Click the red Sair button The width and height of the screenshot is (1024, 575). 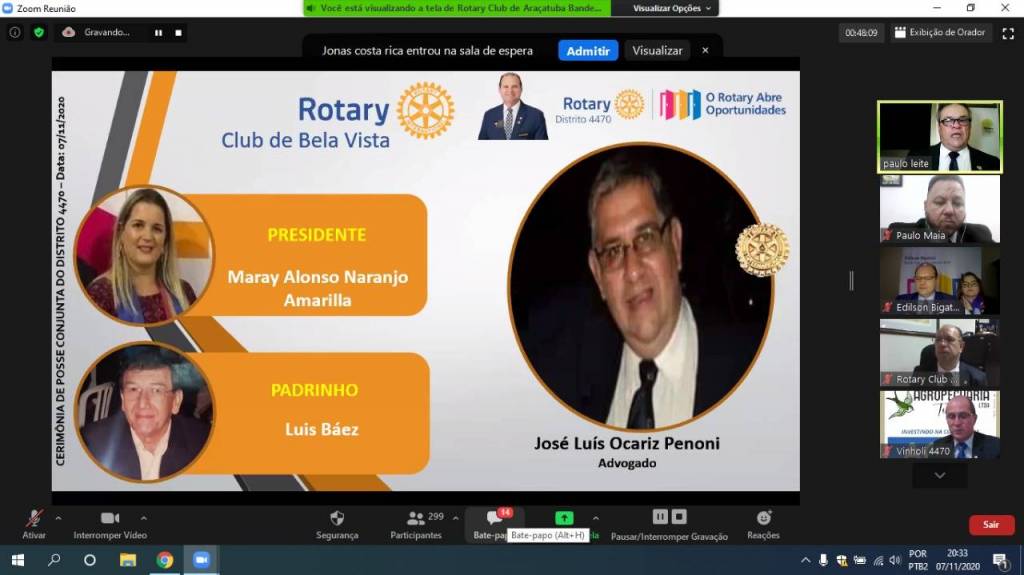[991, 524]
